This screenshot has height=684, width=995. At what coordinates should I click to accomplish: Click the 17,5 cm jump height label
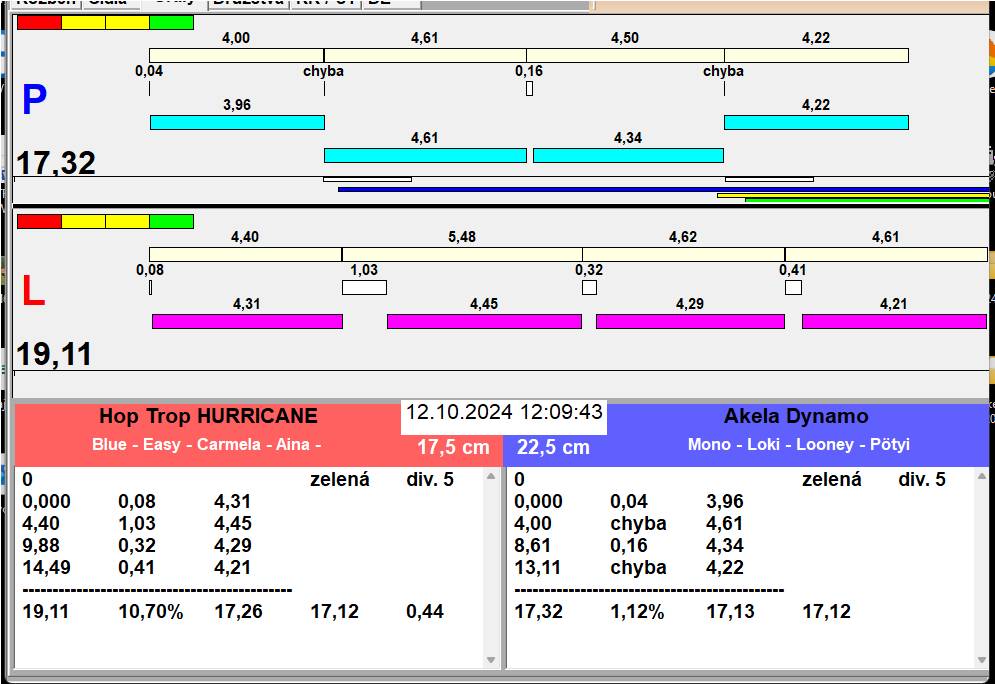[453, 447]
